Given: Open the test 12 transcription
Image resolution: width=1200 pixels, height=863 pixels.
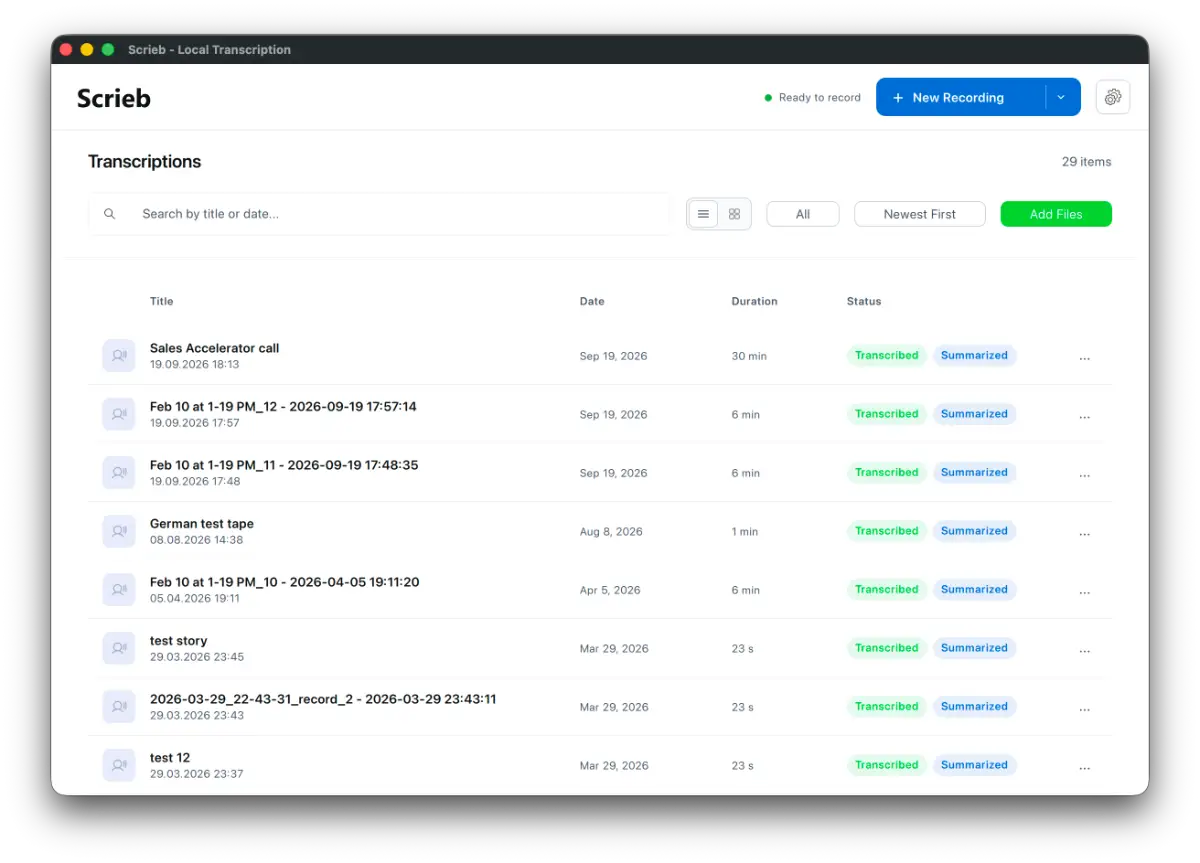Looking at the screenshot, I should pyautogui.click(x=170, y=757).
